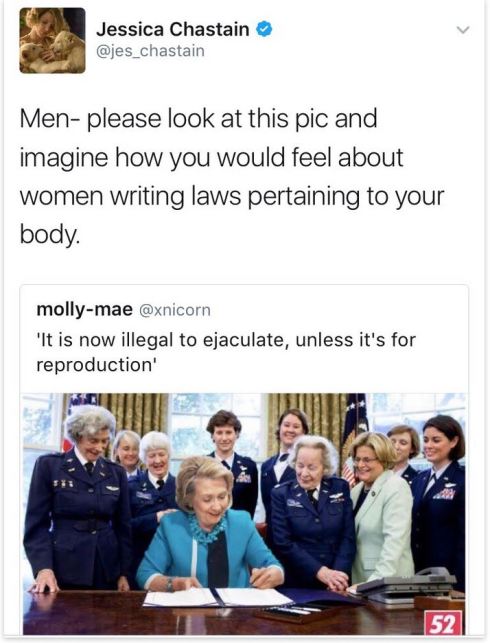The image size is (490, 643).
Task: Click the red 52 badge on photo
Action: [x=443, y=623]
